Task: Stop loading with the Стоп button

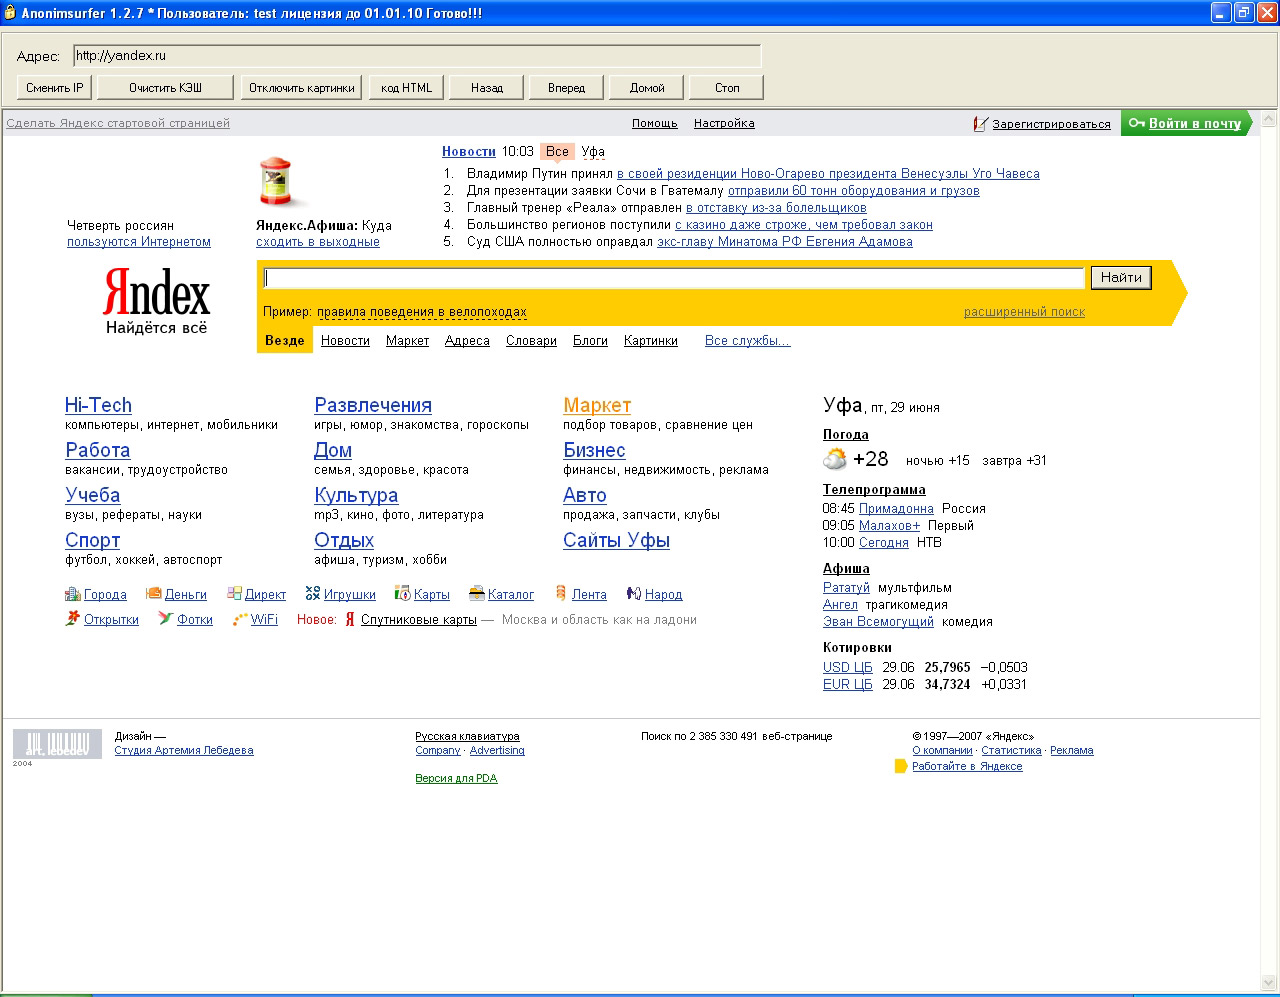Action: click(727, 88)
